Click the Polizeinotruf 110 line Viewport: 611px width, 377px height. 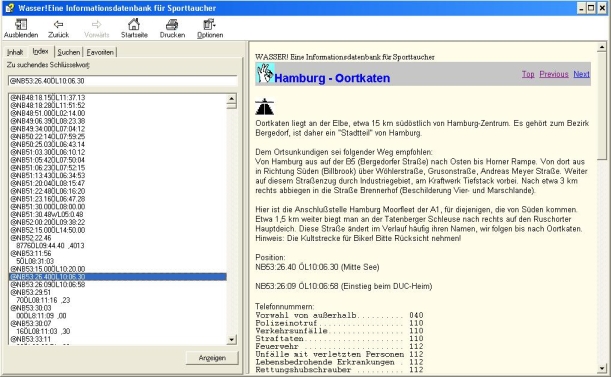tap(339, 323)
